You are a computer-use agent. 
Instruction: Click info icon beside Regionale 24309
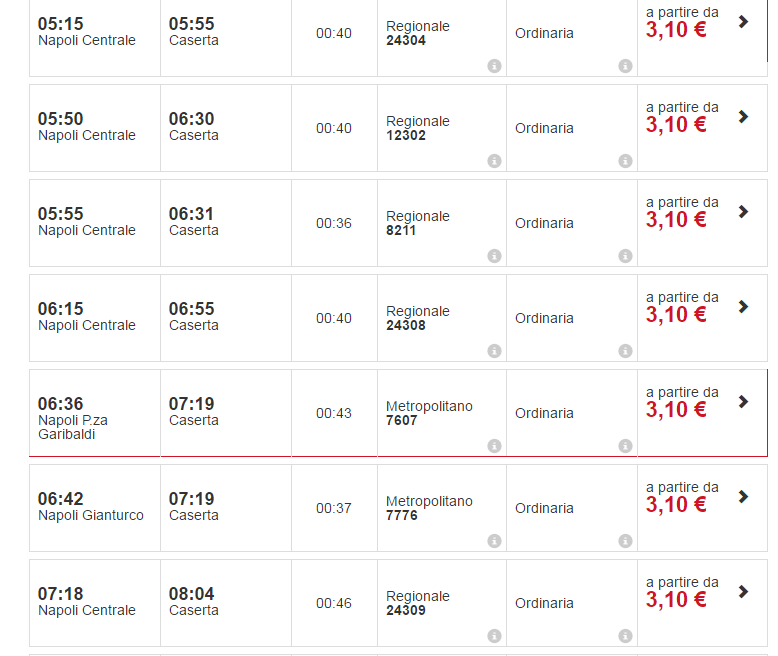click(494, 636)
